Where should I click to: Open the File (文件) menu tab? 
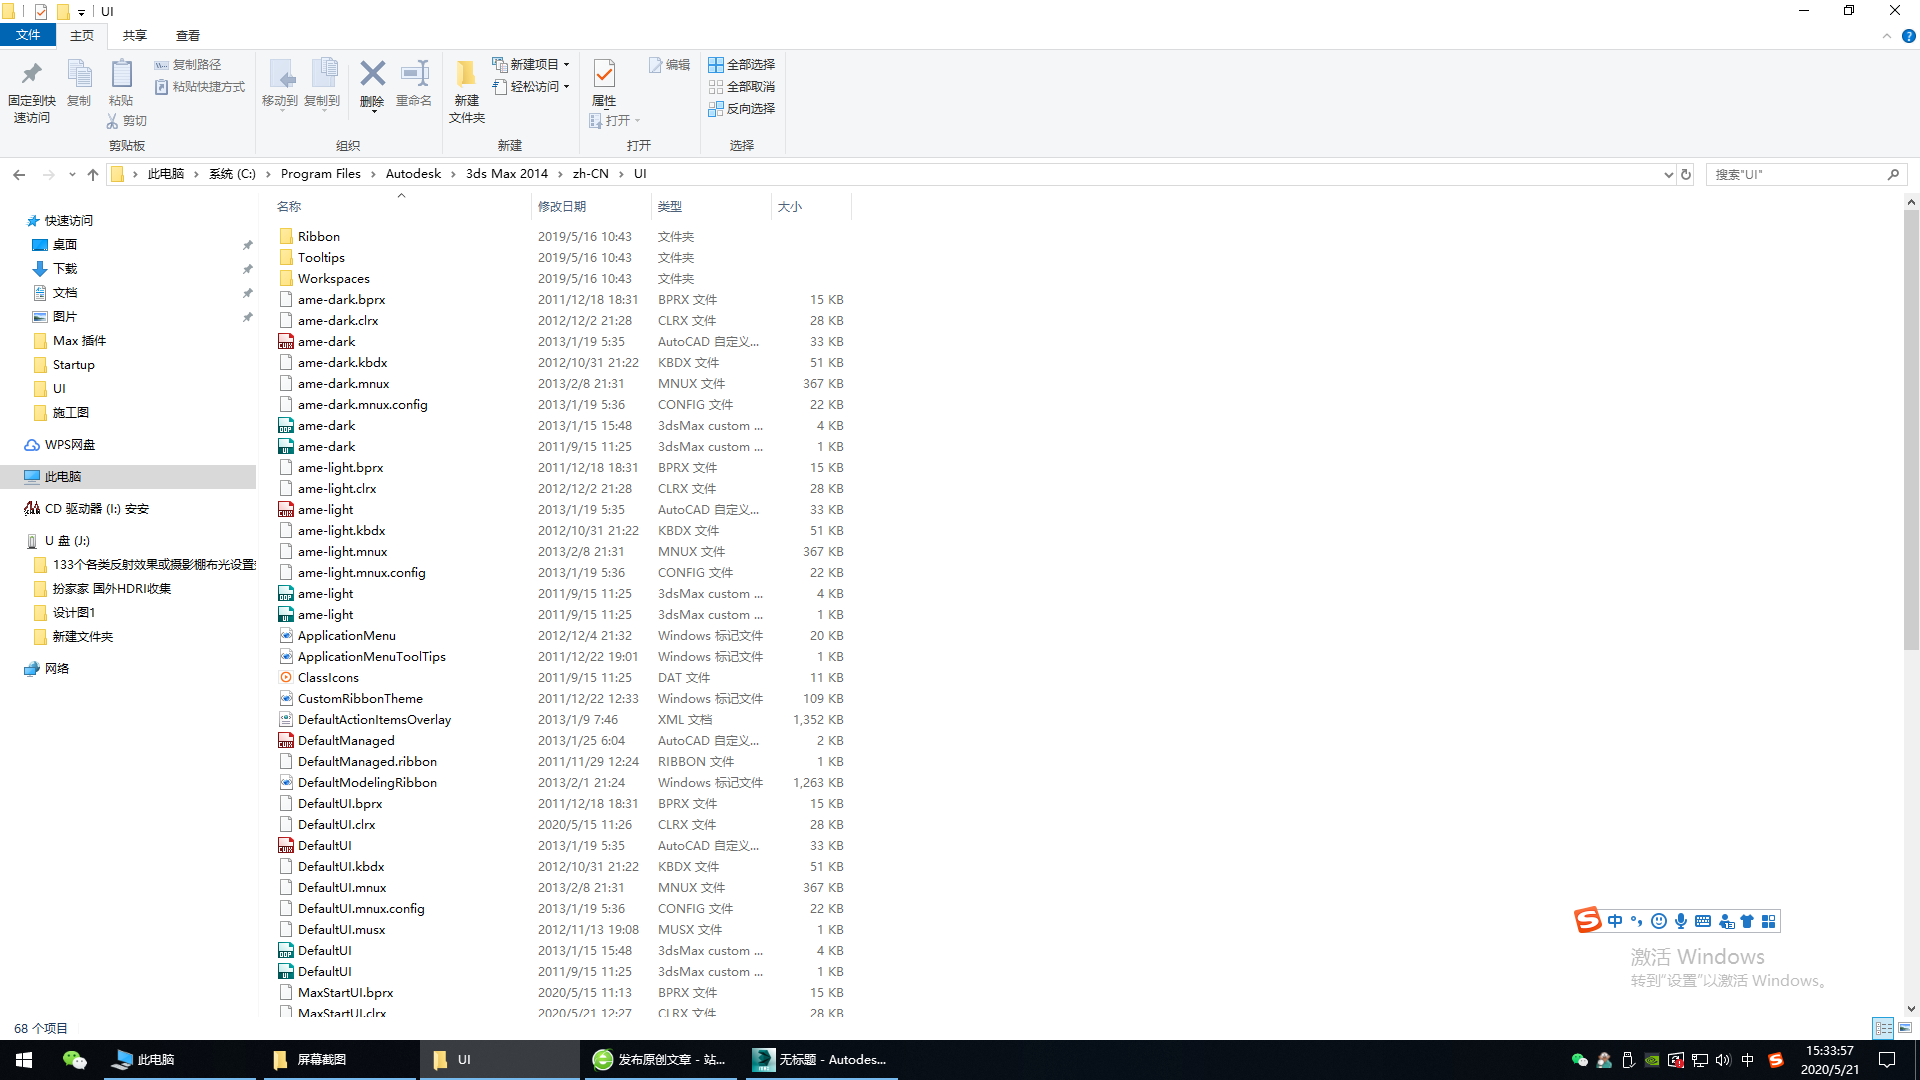(28, 35)
